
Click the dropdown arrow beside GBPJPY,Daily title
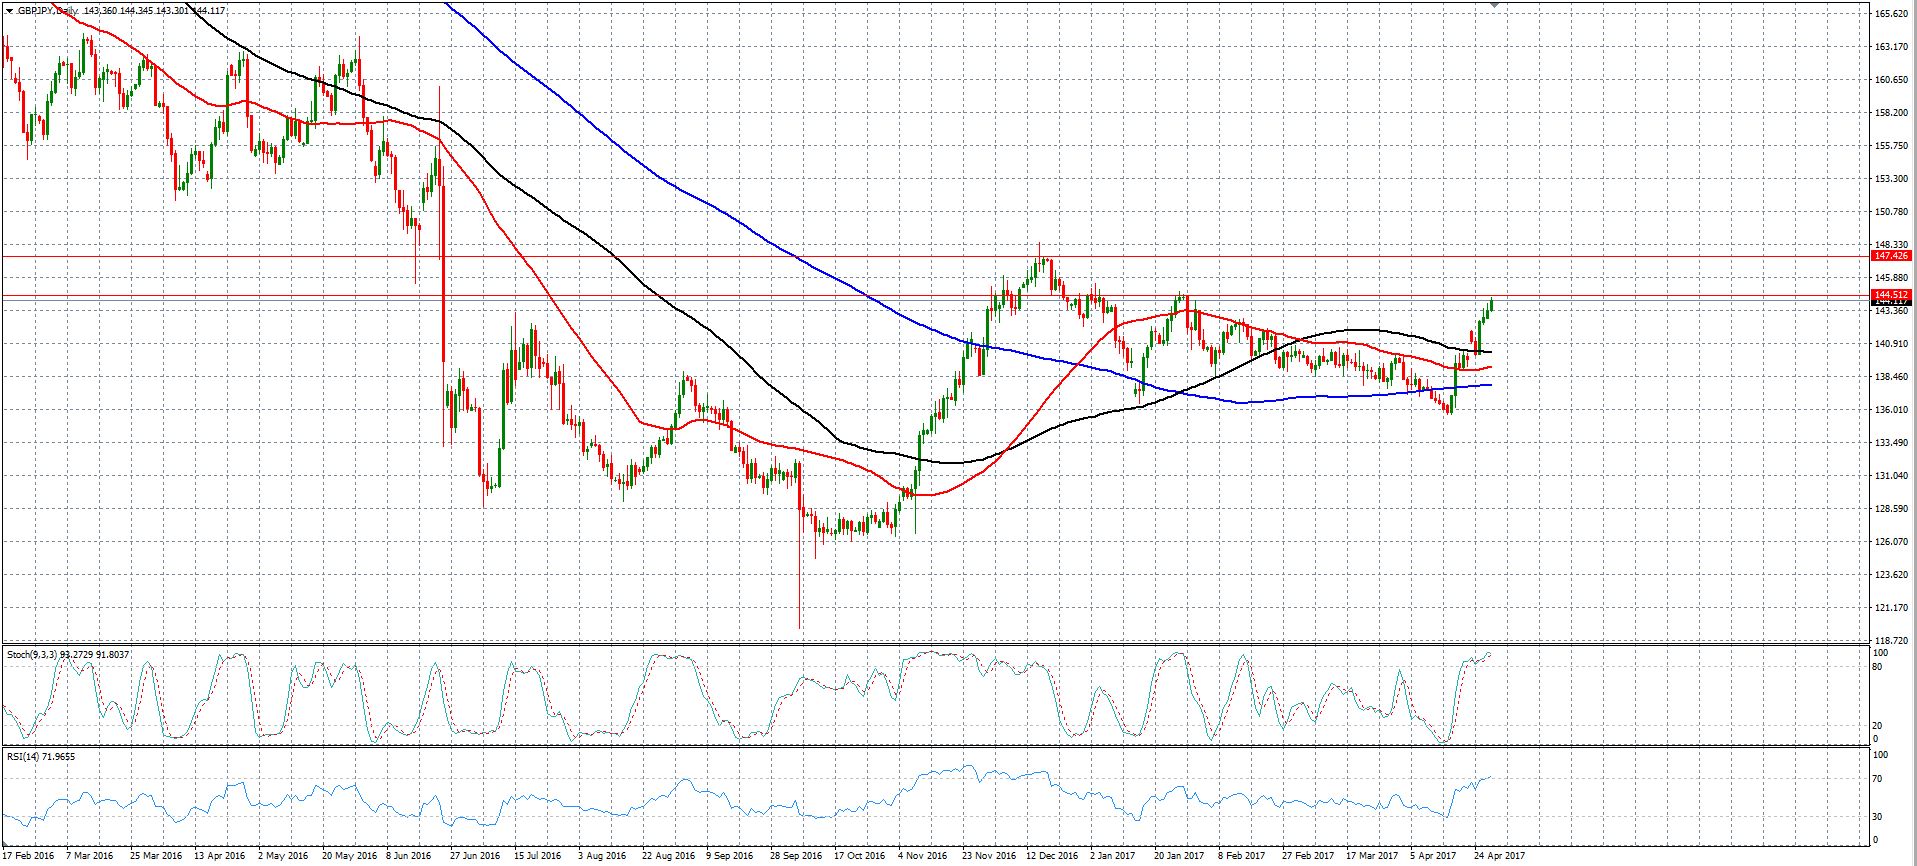click(6, 11)
